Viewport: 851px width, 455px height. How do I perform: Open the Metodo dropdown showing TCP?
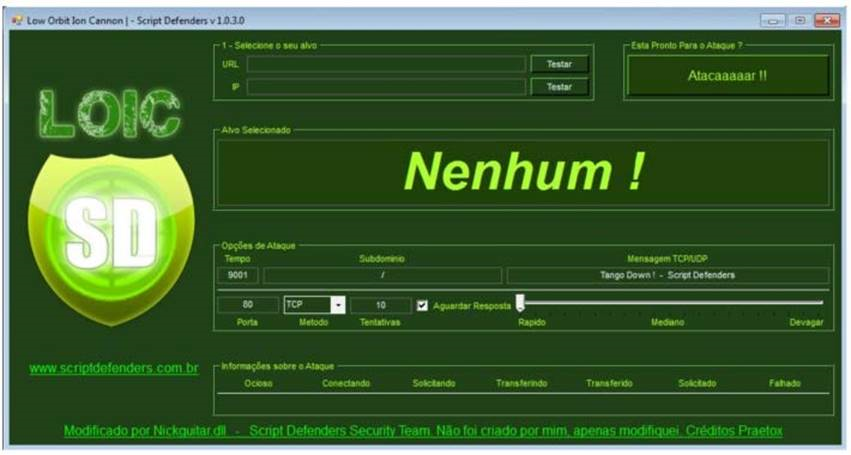338,305
